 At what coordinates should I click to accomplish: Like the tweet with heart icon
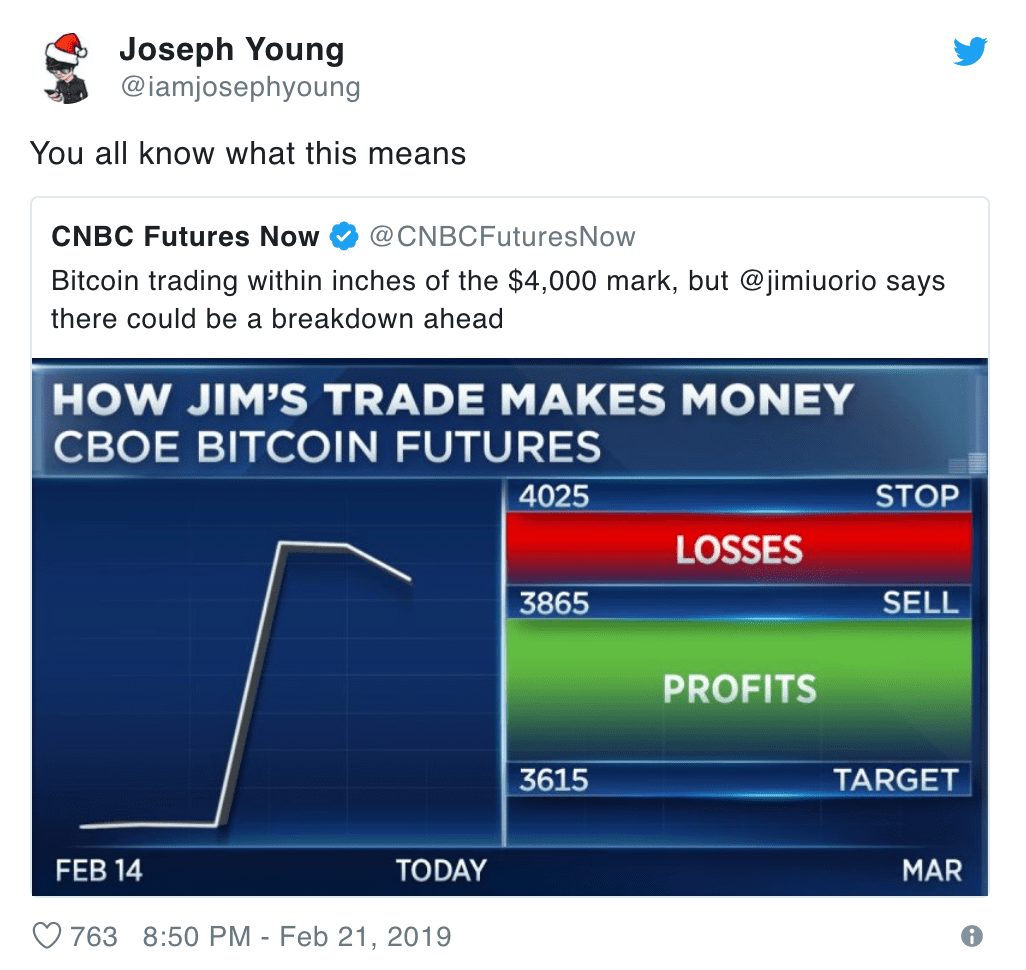pyautogui.click(x=47, y=936)
